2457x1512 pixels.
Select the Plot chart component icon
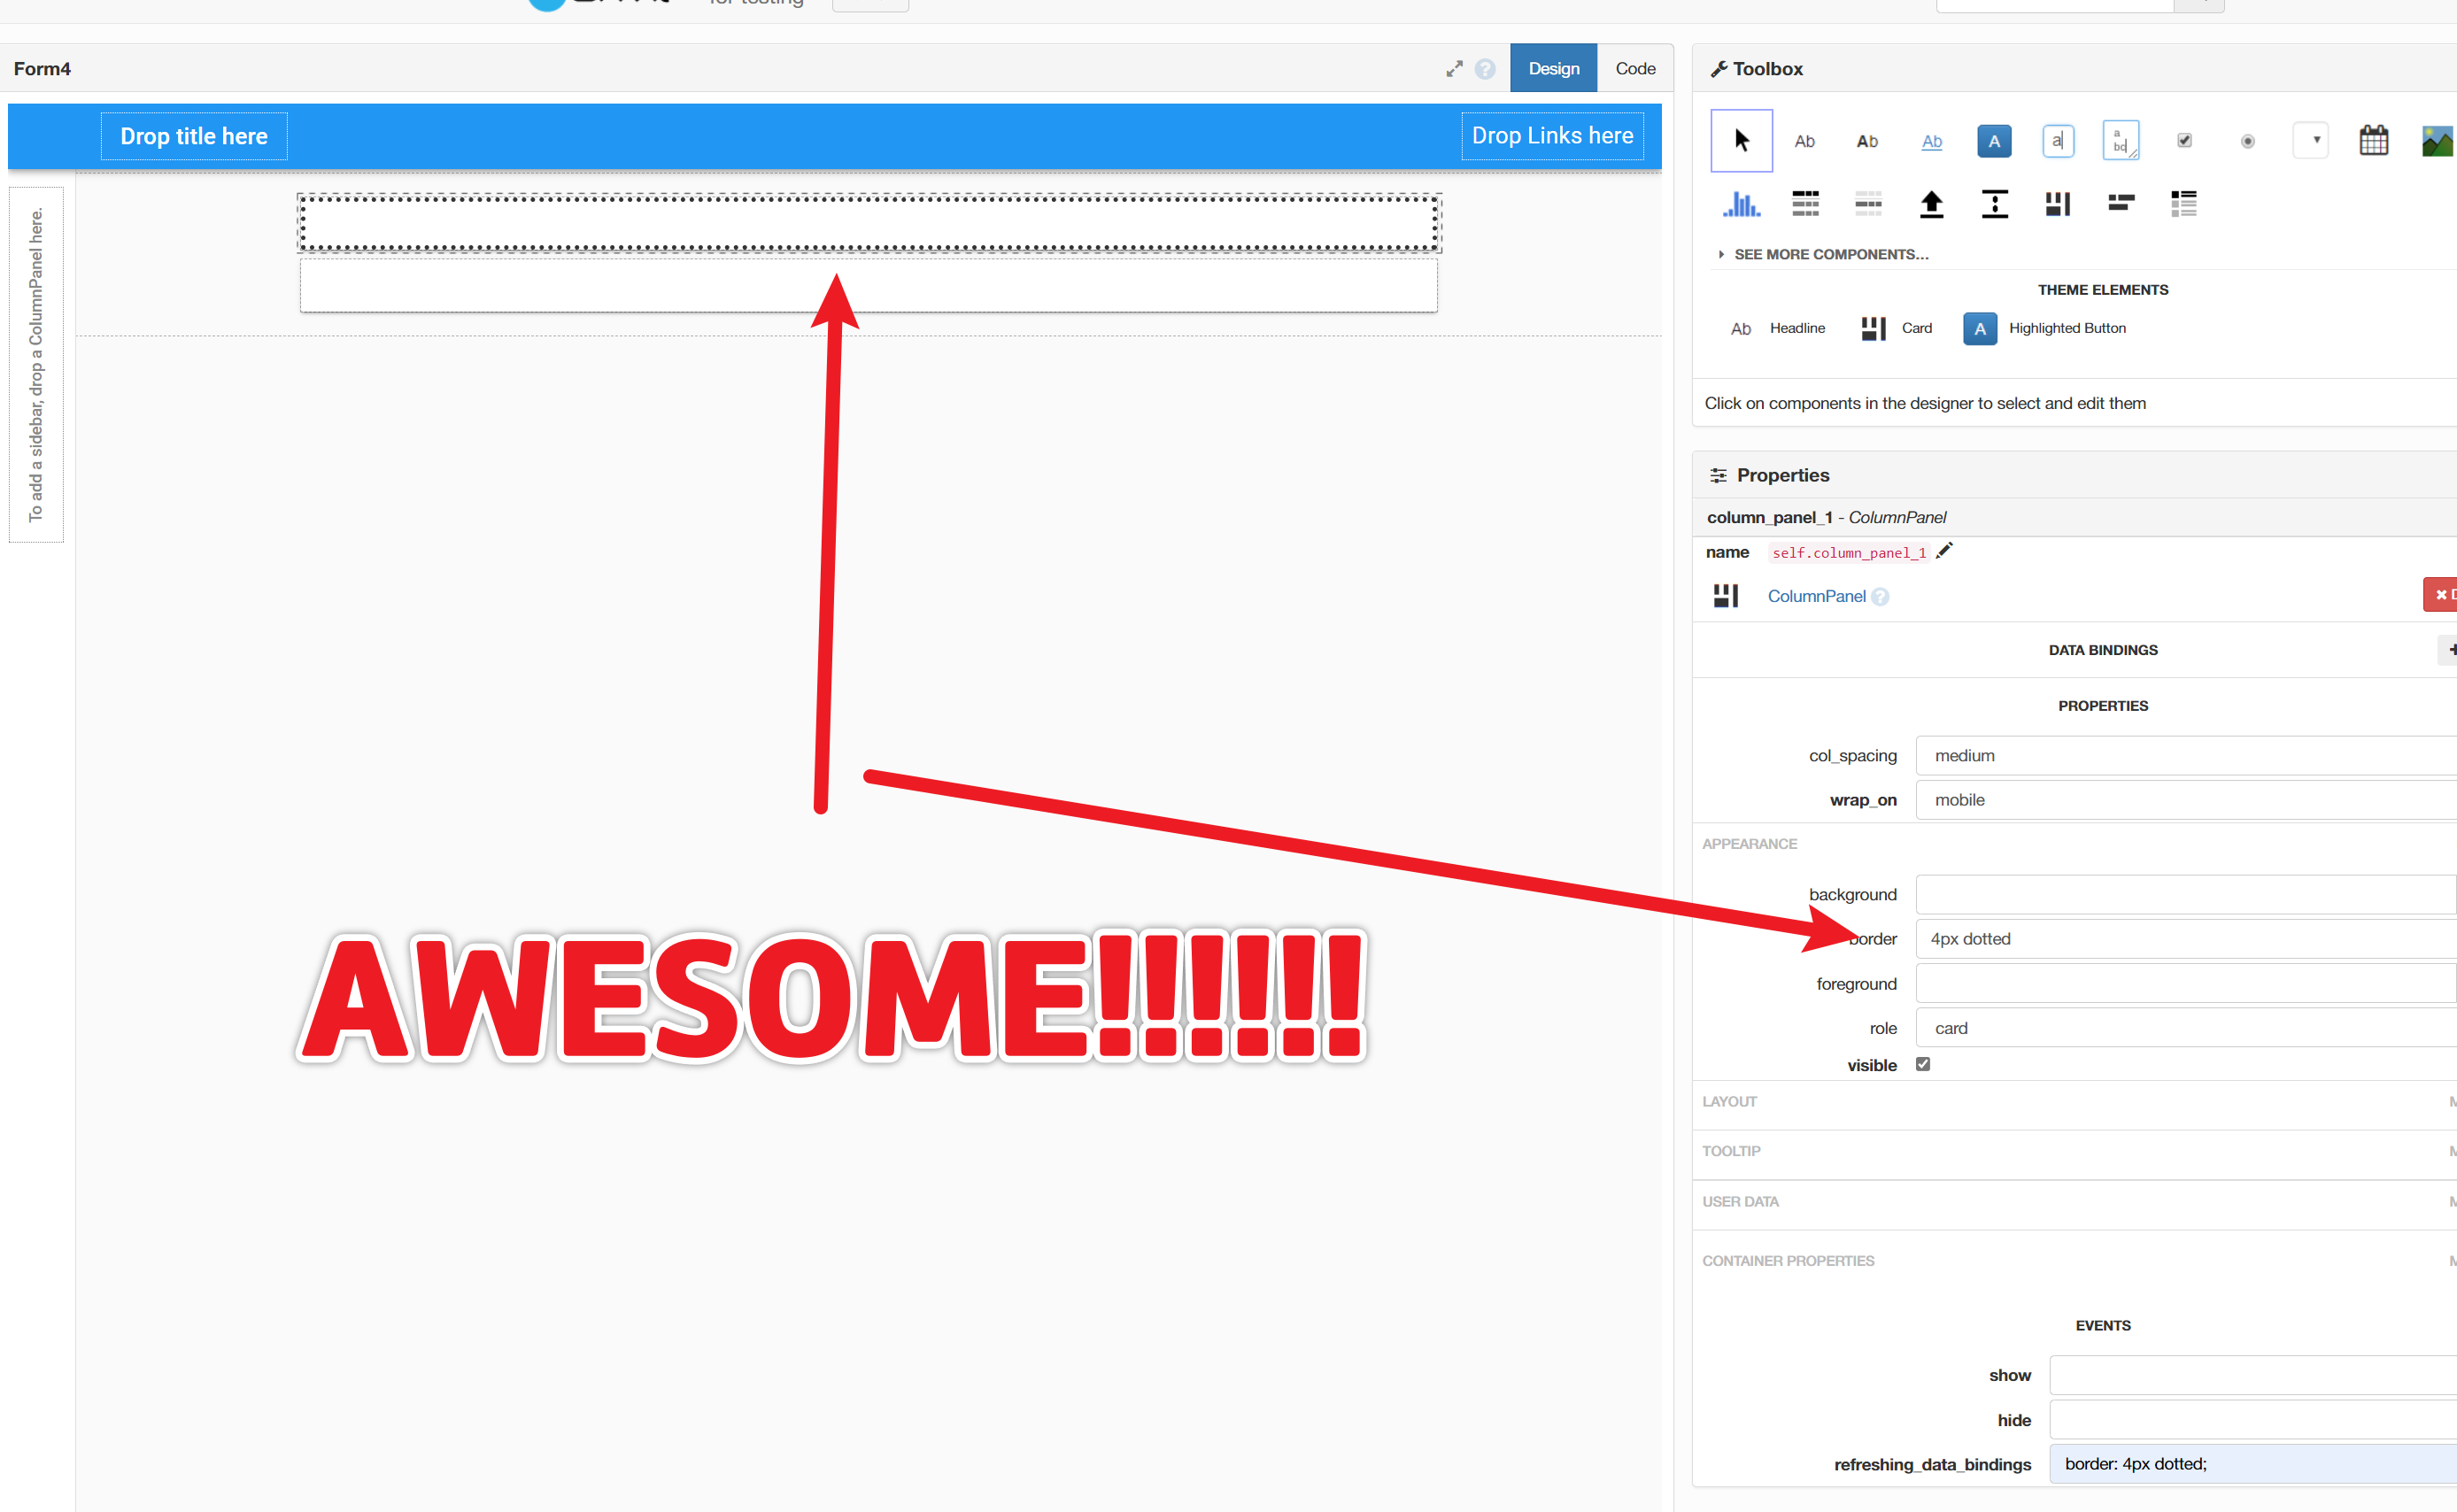coord(1741,204)
